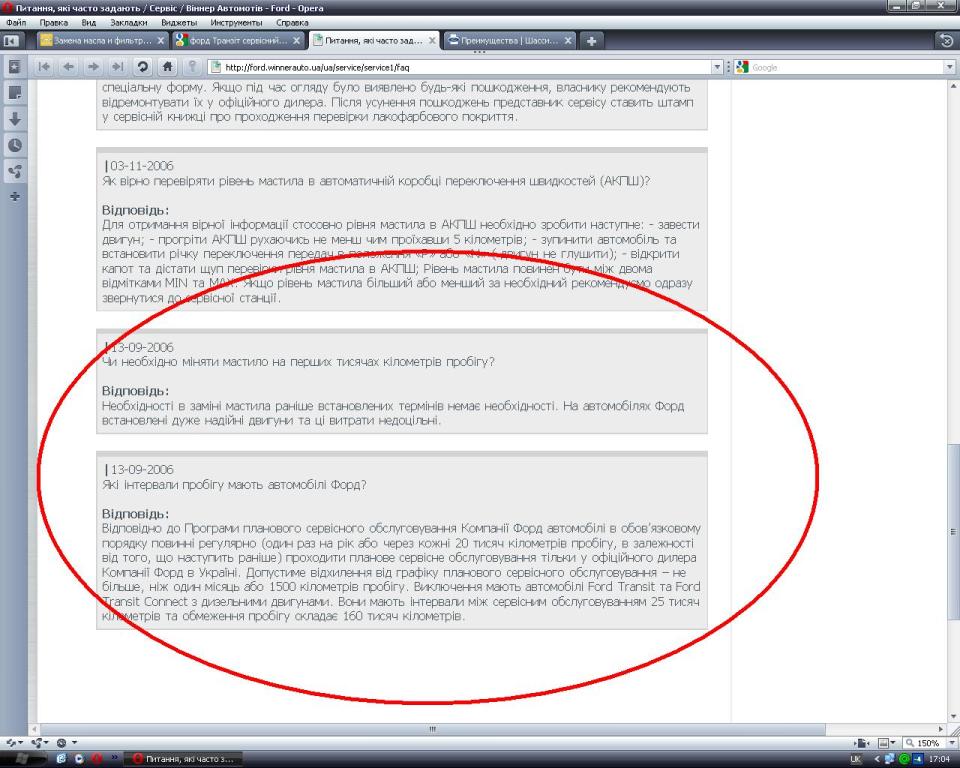
Task: Close the Преимущества tab
Action: pos(568,41)
